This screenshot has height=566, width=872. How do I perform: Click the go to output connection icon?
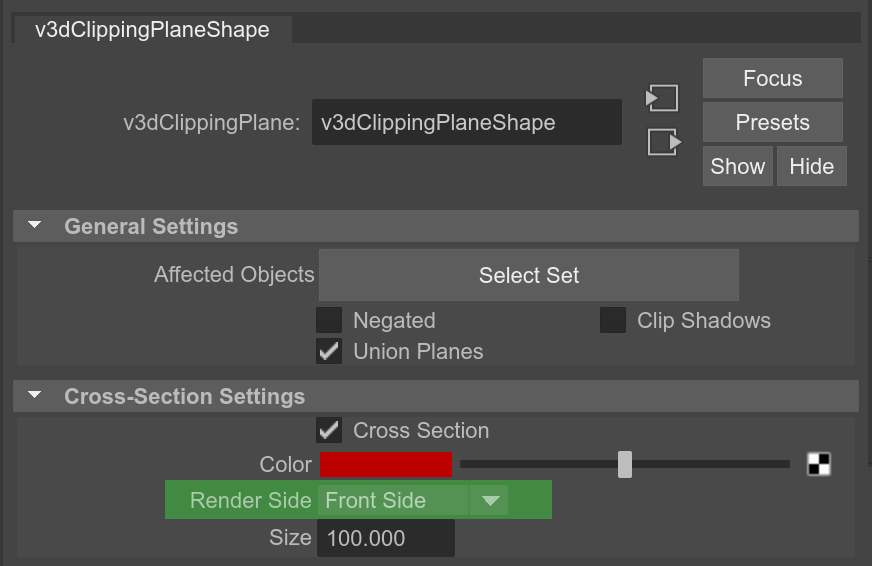pyautogui.click(x=664, y=142)
